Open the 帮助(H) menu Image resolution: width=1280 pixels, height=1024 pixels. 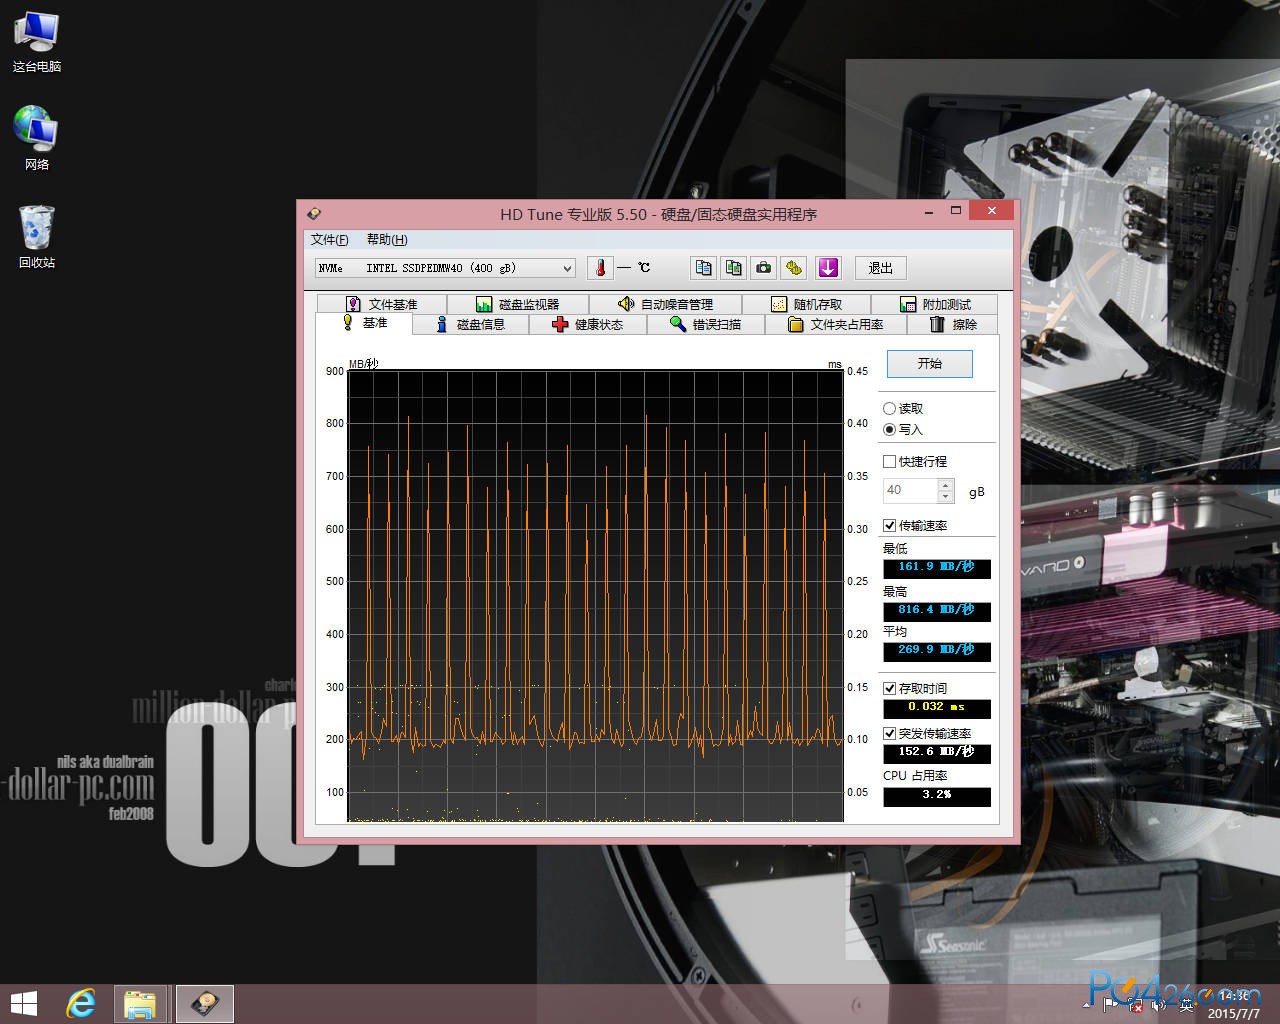387,240
